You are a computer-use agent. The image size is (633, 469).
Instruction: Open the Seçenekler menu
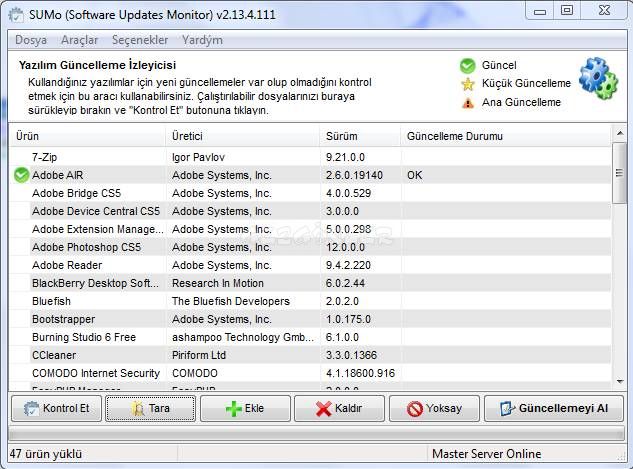[x=140, y=40]
